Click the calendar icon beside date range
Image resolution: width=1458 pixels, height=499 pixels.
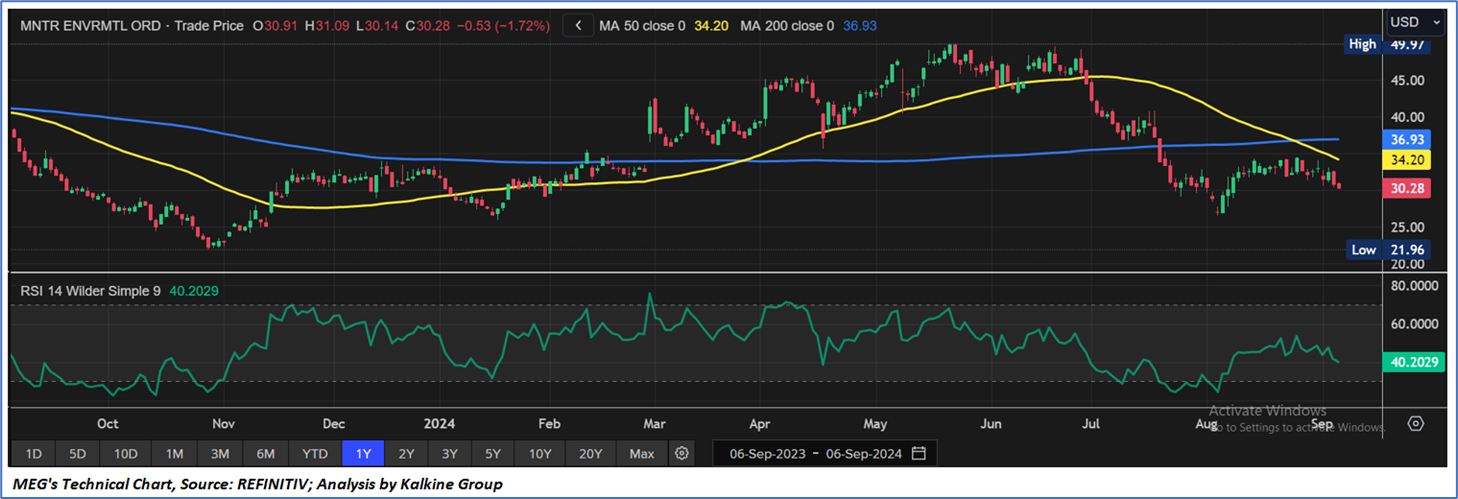[919, 453]
